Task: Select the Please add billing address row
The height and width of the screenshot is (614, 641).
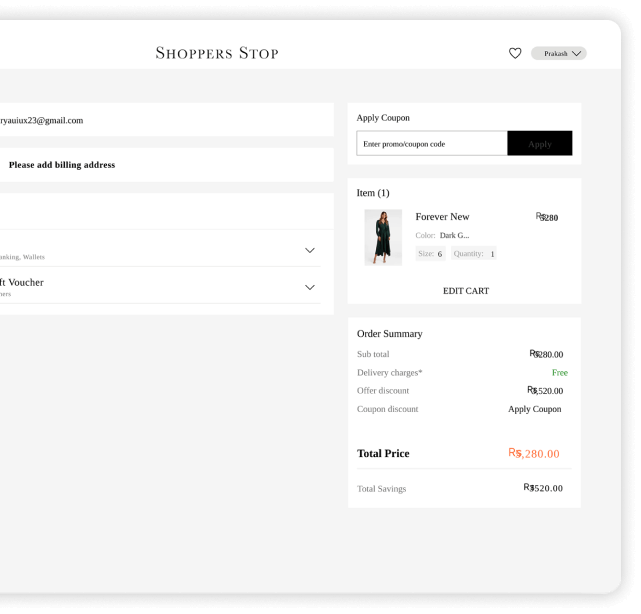Action: point(62,165)
